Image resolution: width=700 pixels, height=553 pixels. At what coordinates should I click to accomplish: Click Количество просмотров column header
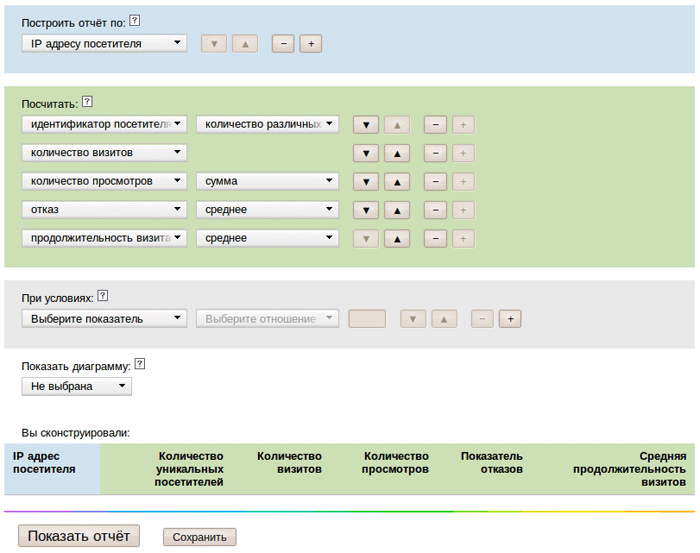395,463
